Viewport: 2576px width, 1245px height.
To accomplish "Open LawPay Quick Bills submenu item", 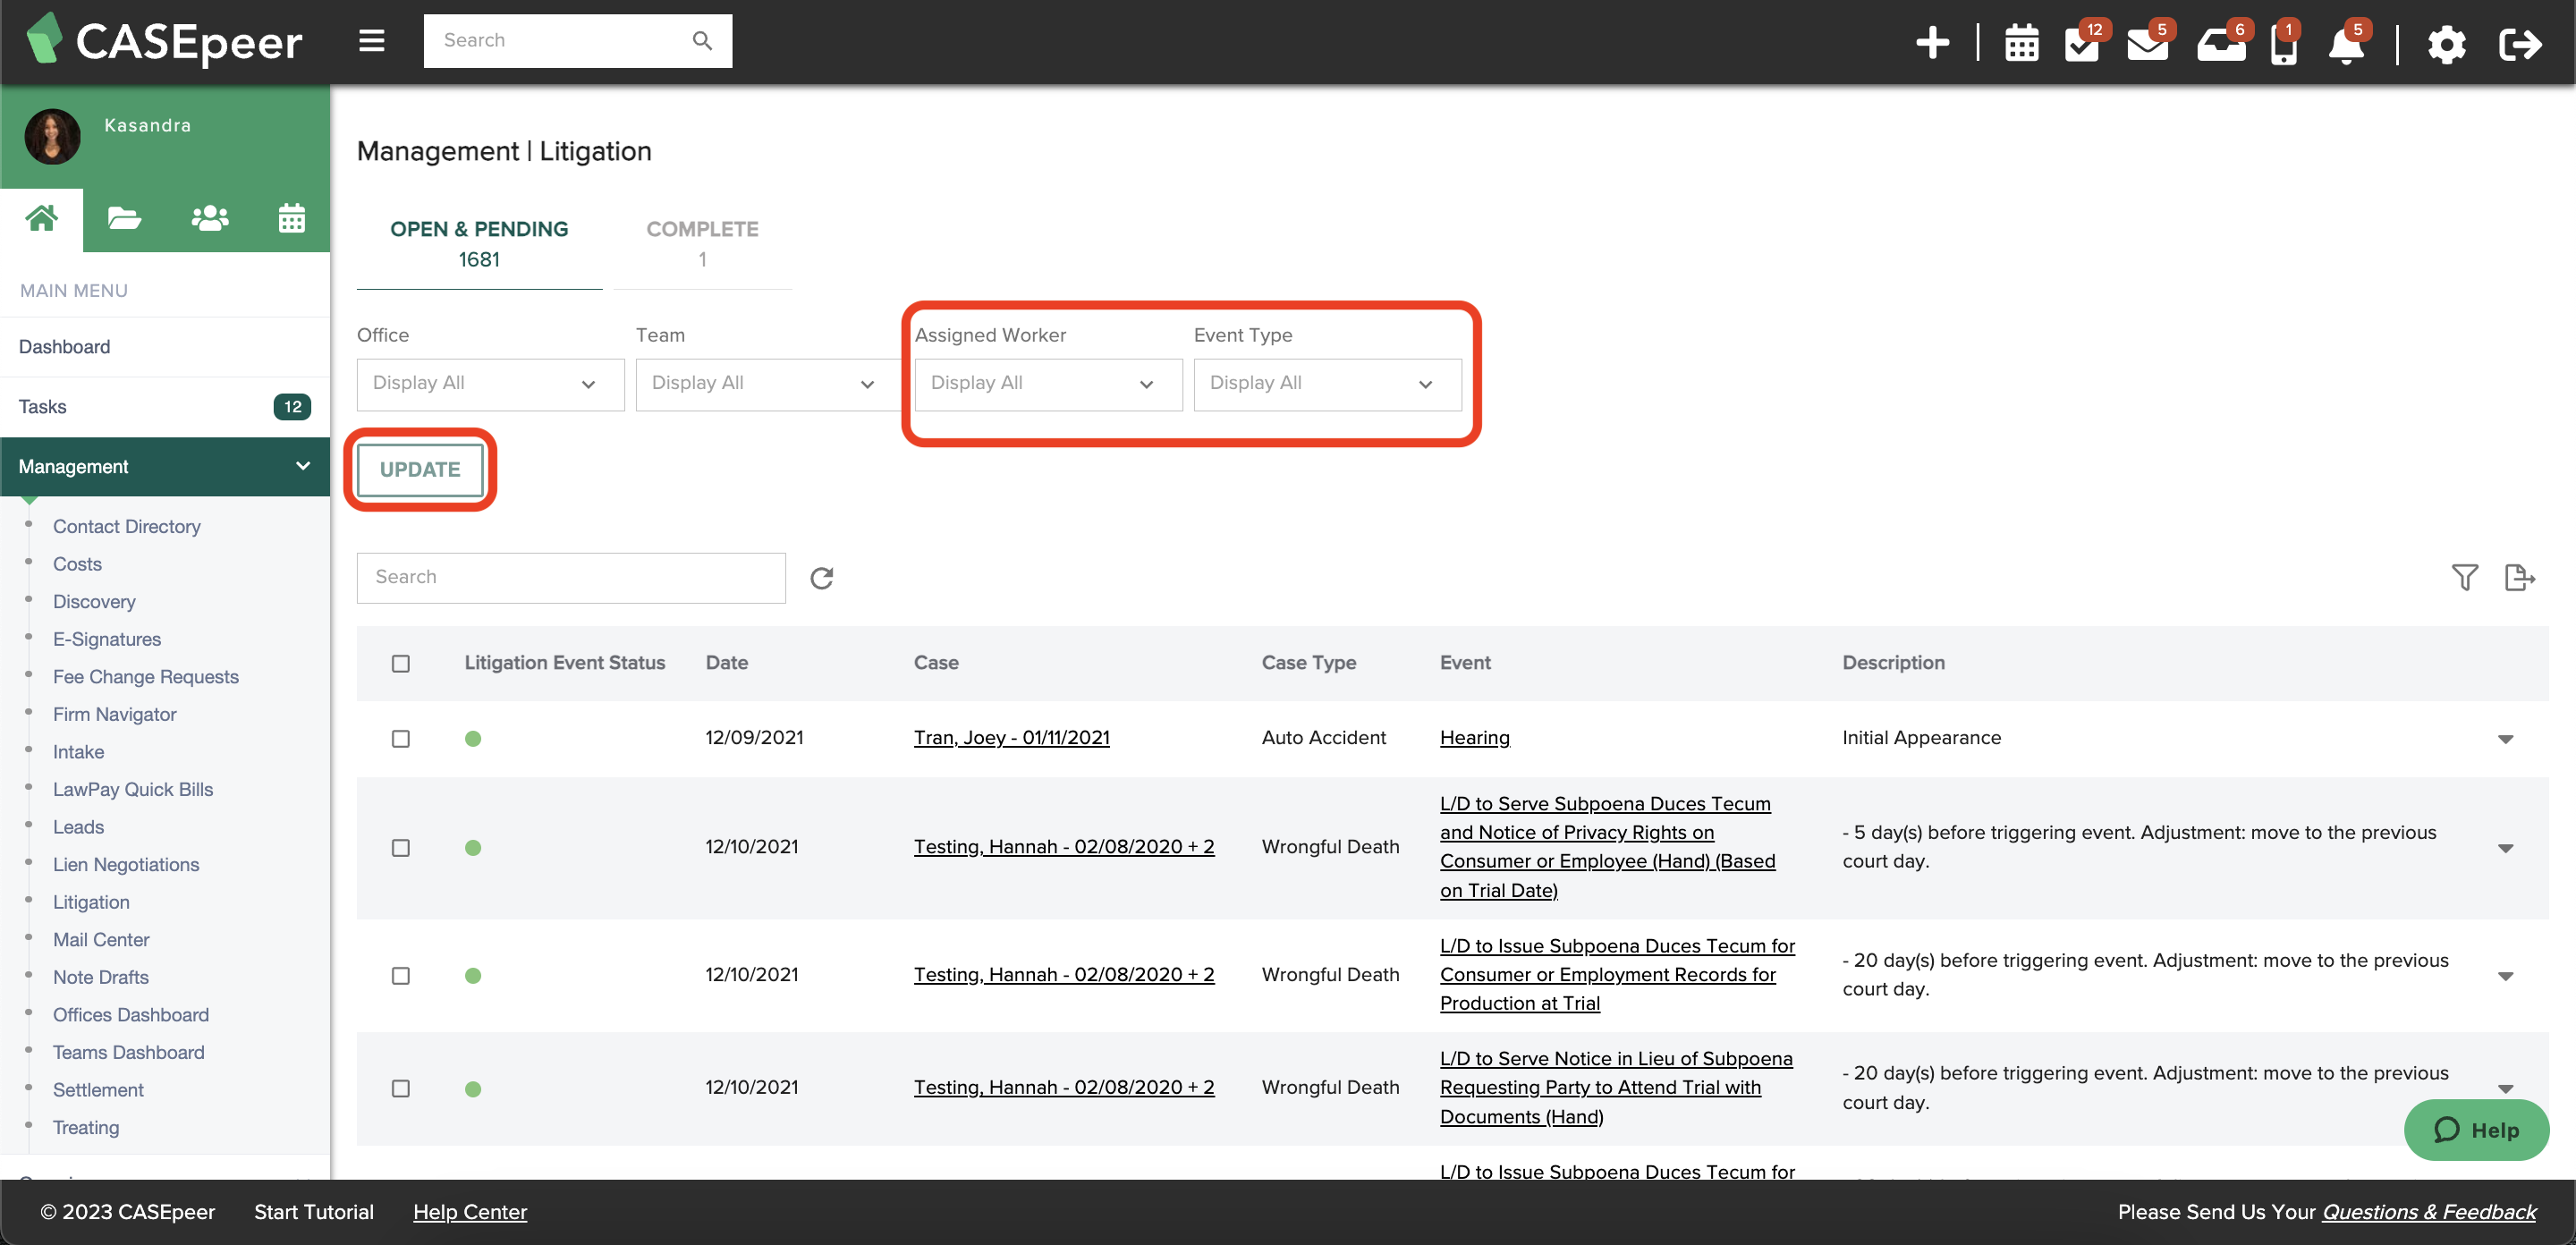I will coord(133,789).
